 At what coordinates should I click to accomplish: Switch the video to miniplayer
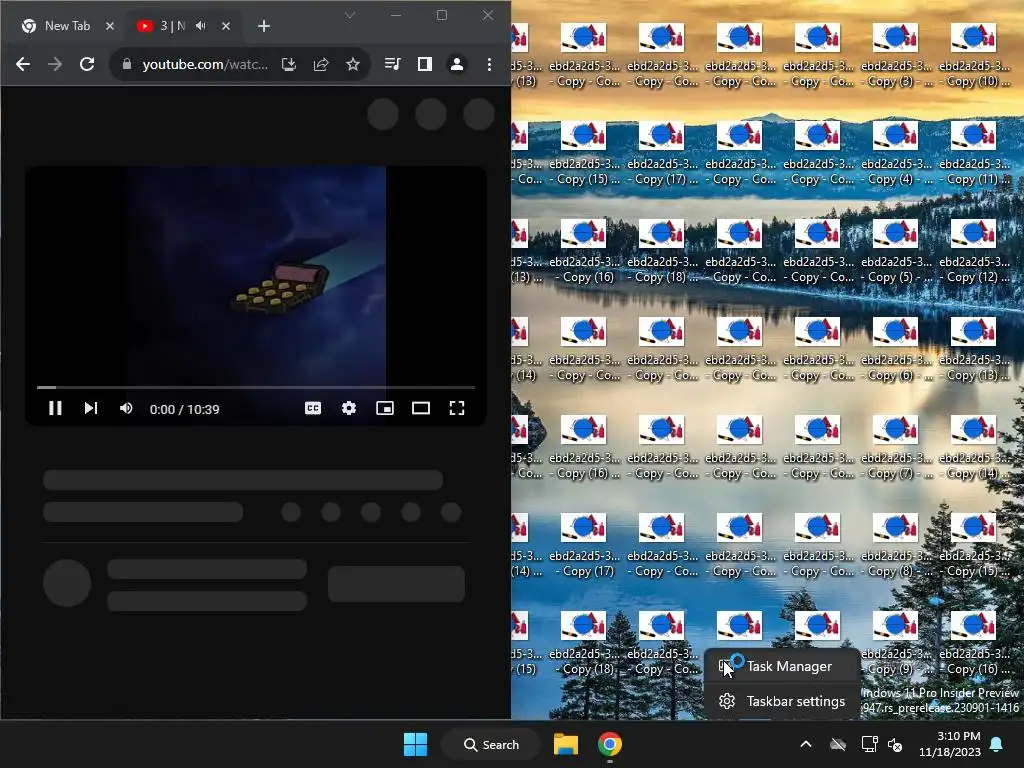pos(385,408)
